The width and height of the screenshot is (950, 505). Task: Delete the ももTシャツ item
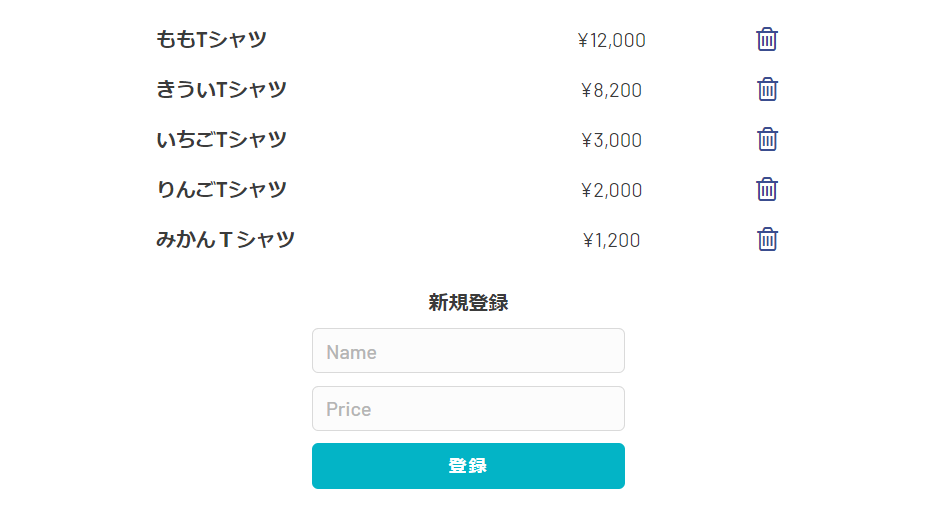767,40
